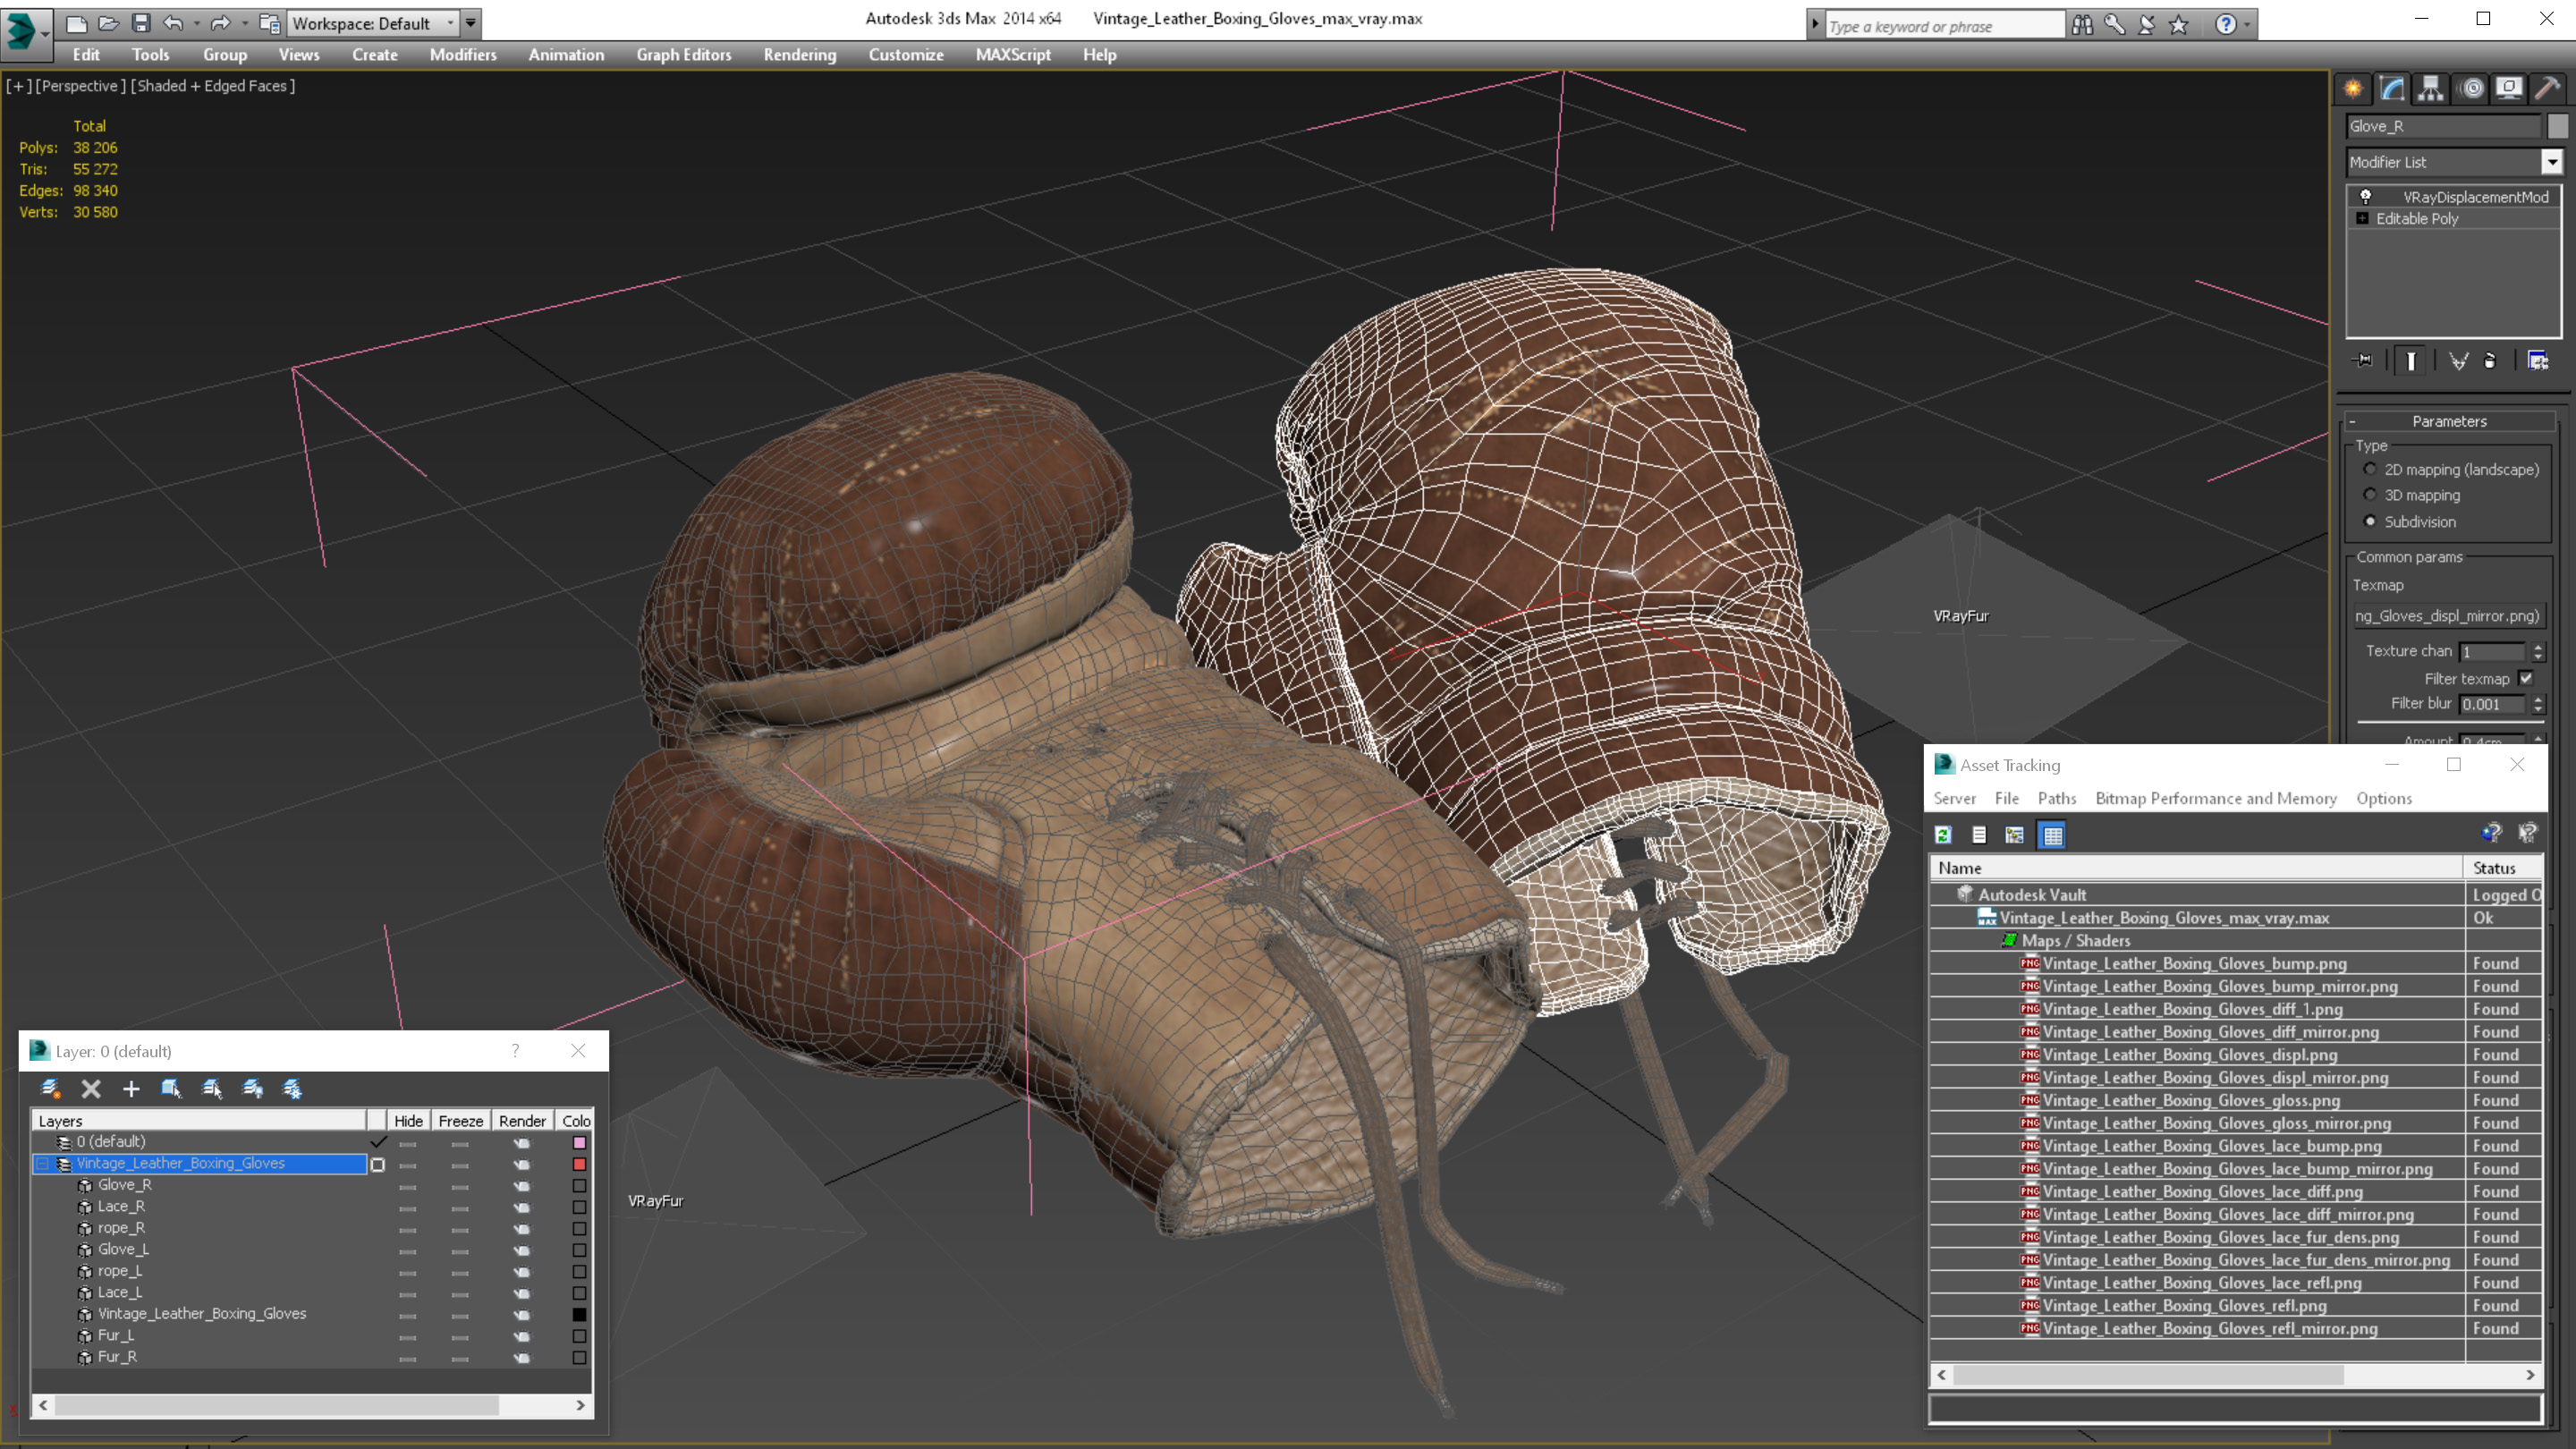This screenshot has width=2576, height=1449.
Task: Open the Hierarchy command panel tab
Action: click(x=2431, y=89)
